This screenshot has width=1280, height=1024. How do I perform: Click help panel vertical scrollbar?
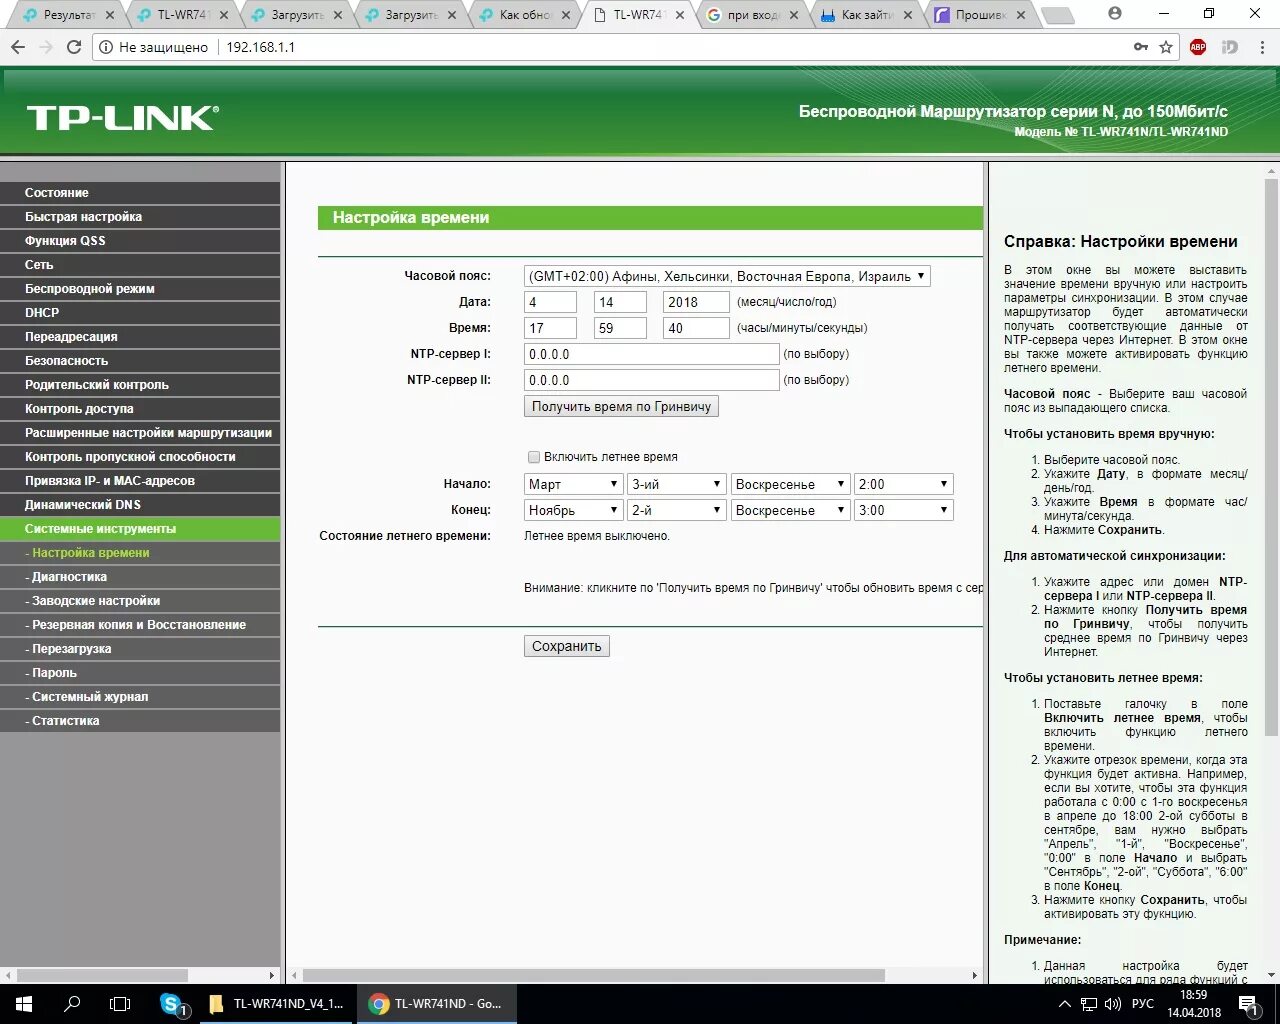(x=1272, y=458)
